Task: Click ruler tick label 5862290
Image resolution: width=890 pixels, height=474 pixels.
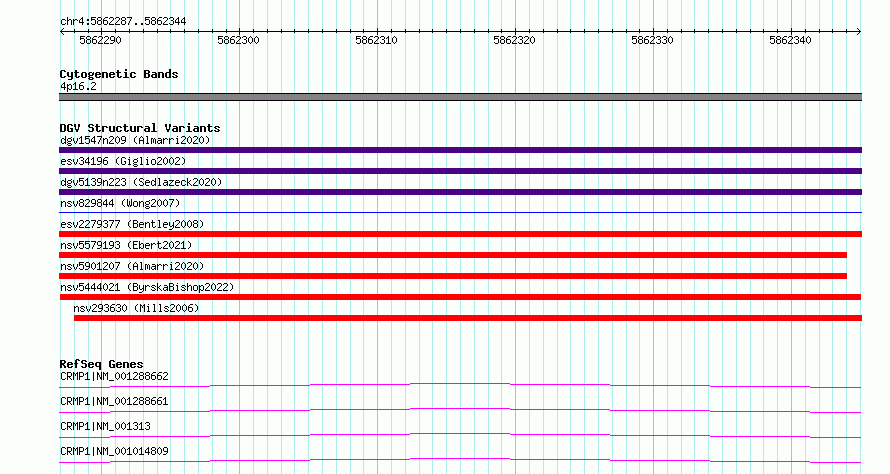Action: tap(100, 40)
